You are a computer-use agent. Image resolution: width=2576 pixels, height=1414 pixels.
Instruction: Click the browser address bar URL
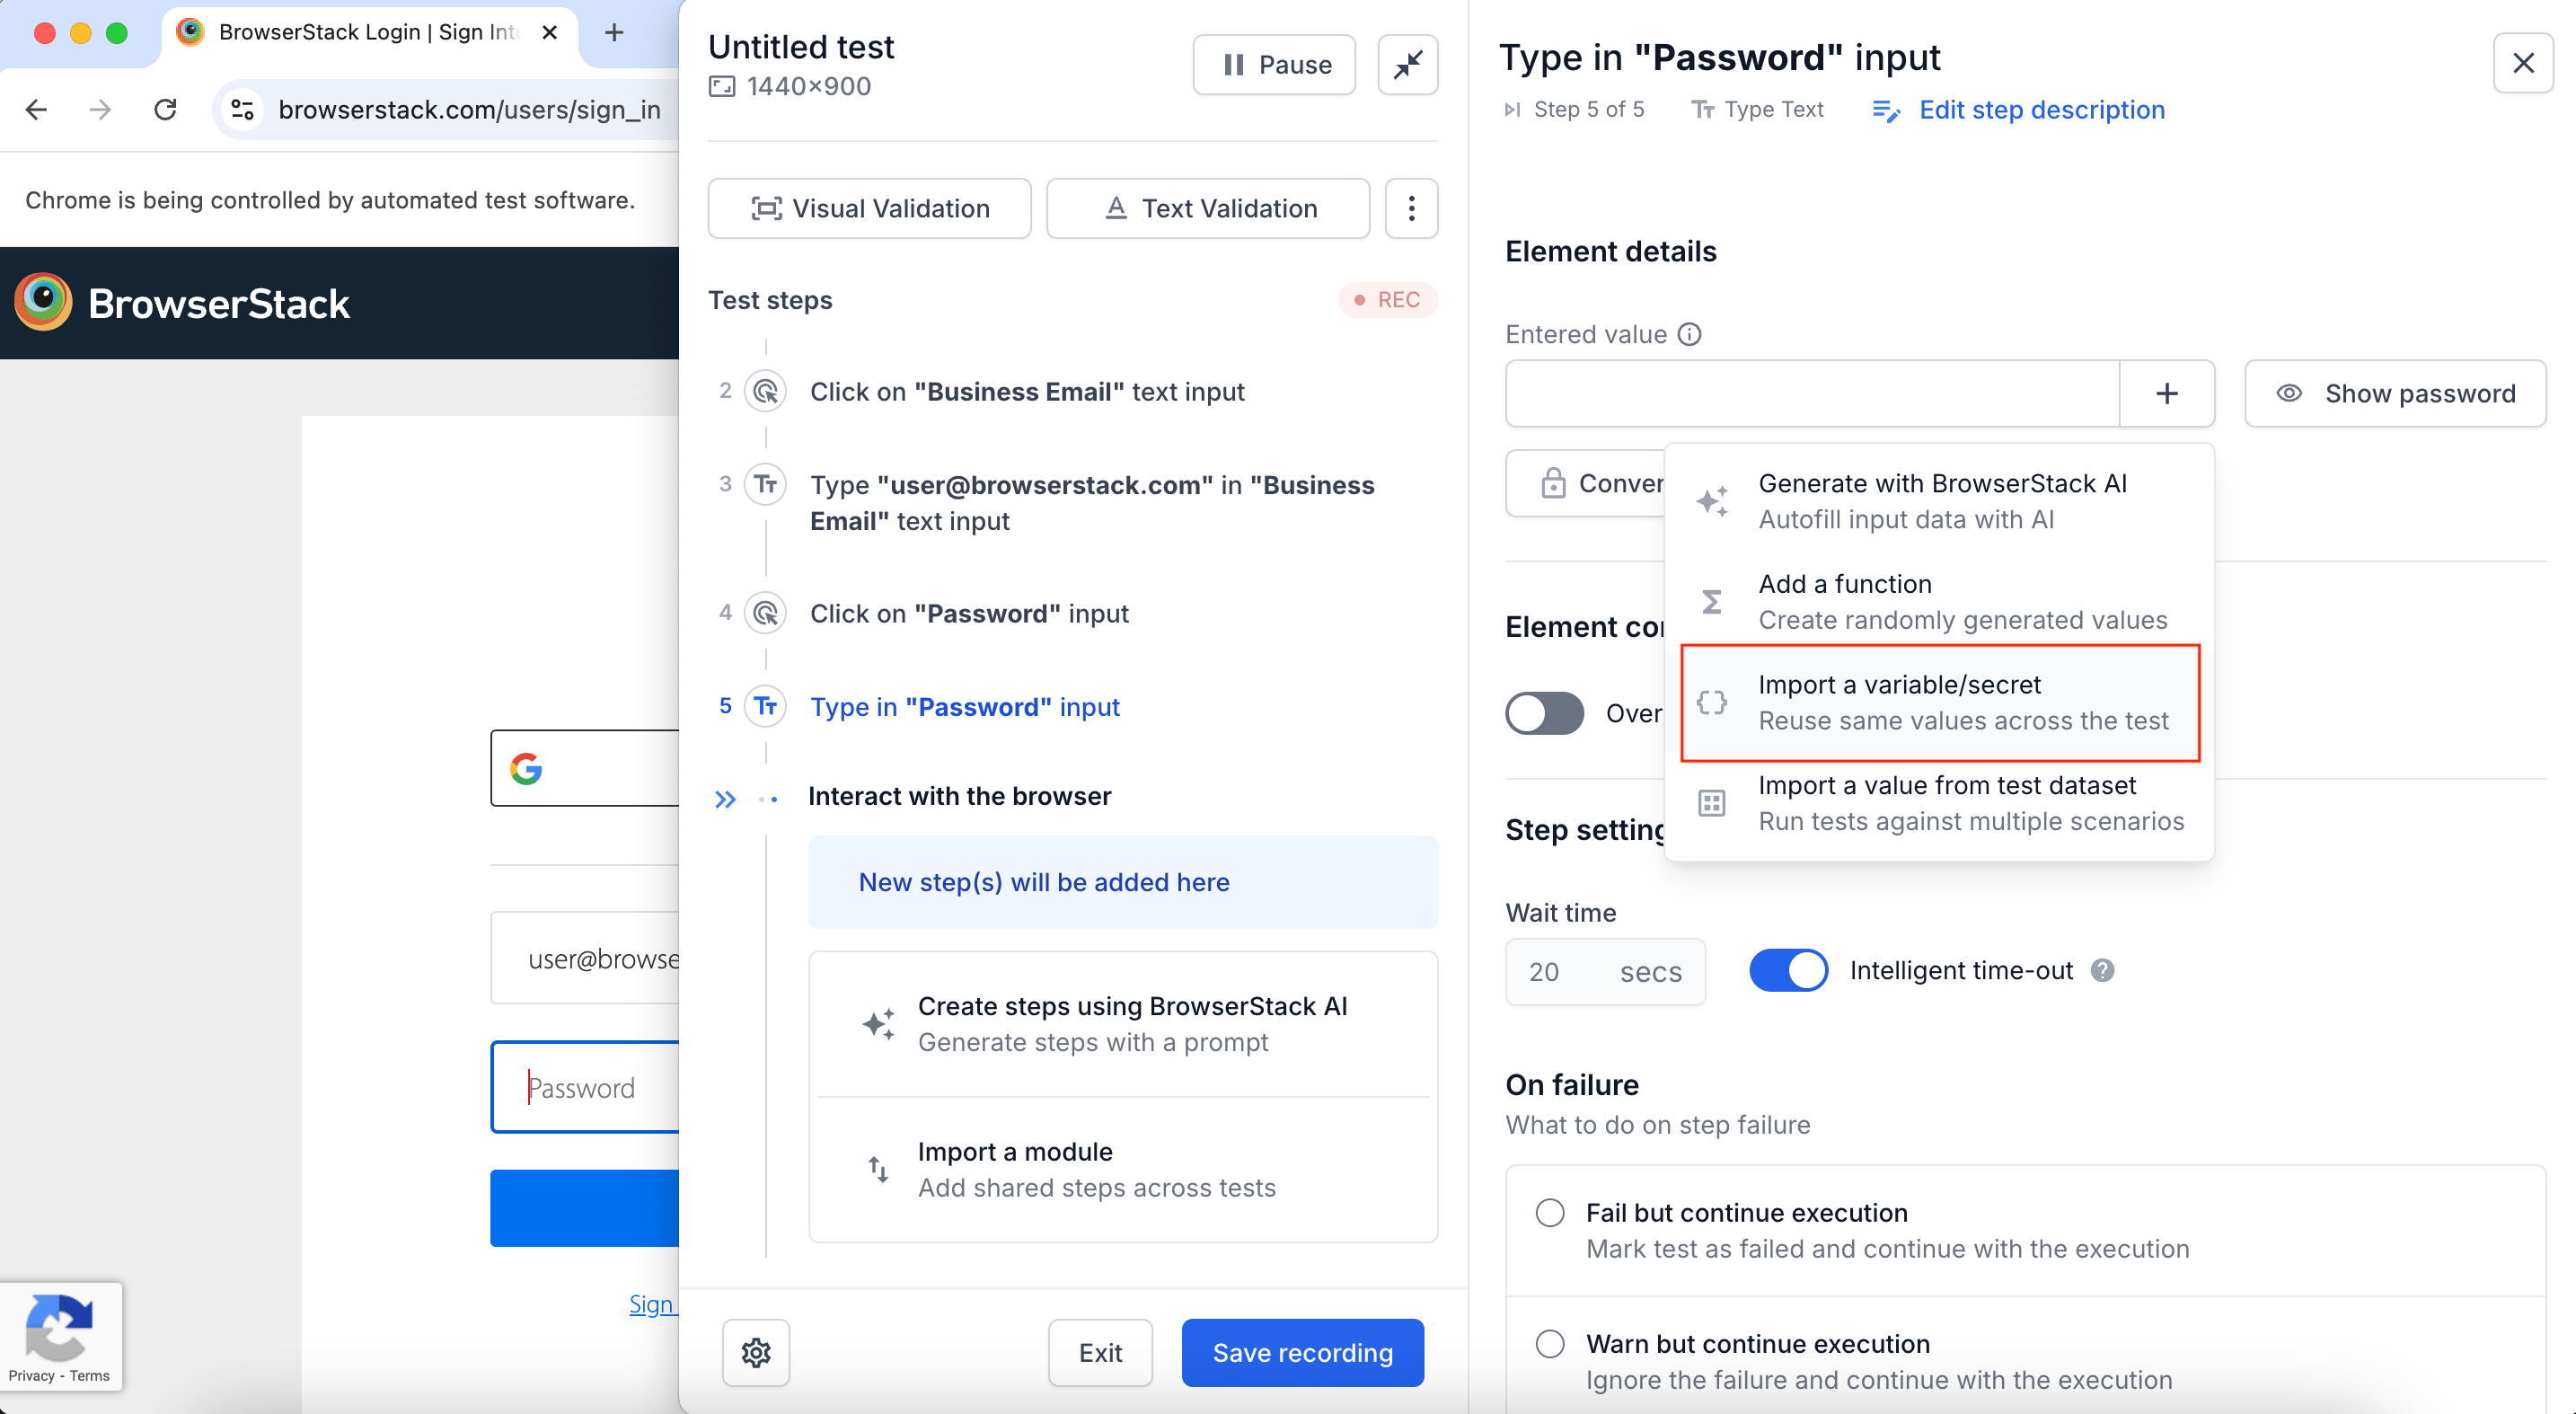coord(469,109)
